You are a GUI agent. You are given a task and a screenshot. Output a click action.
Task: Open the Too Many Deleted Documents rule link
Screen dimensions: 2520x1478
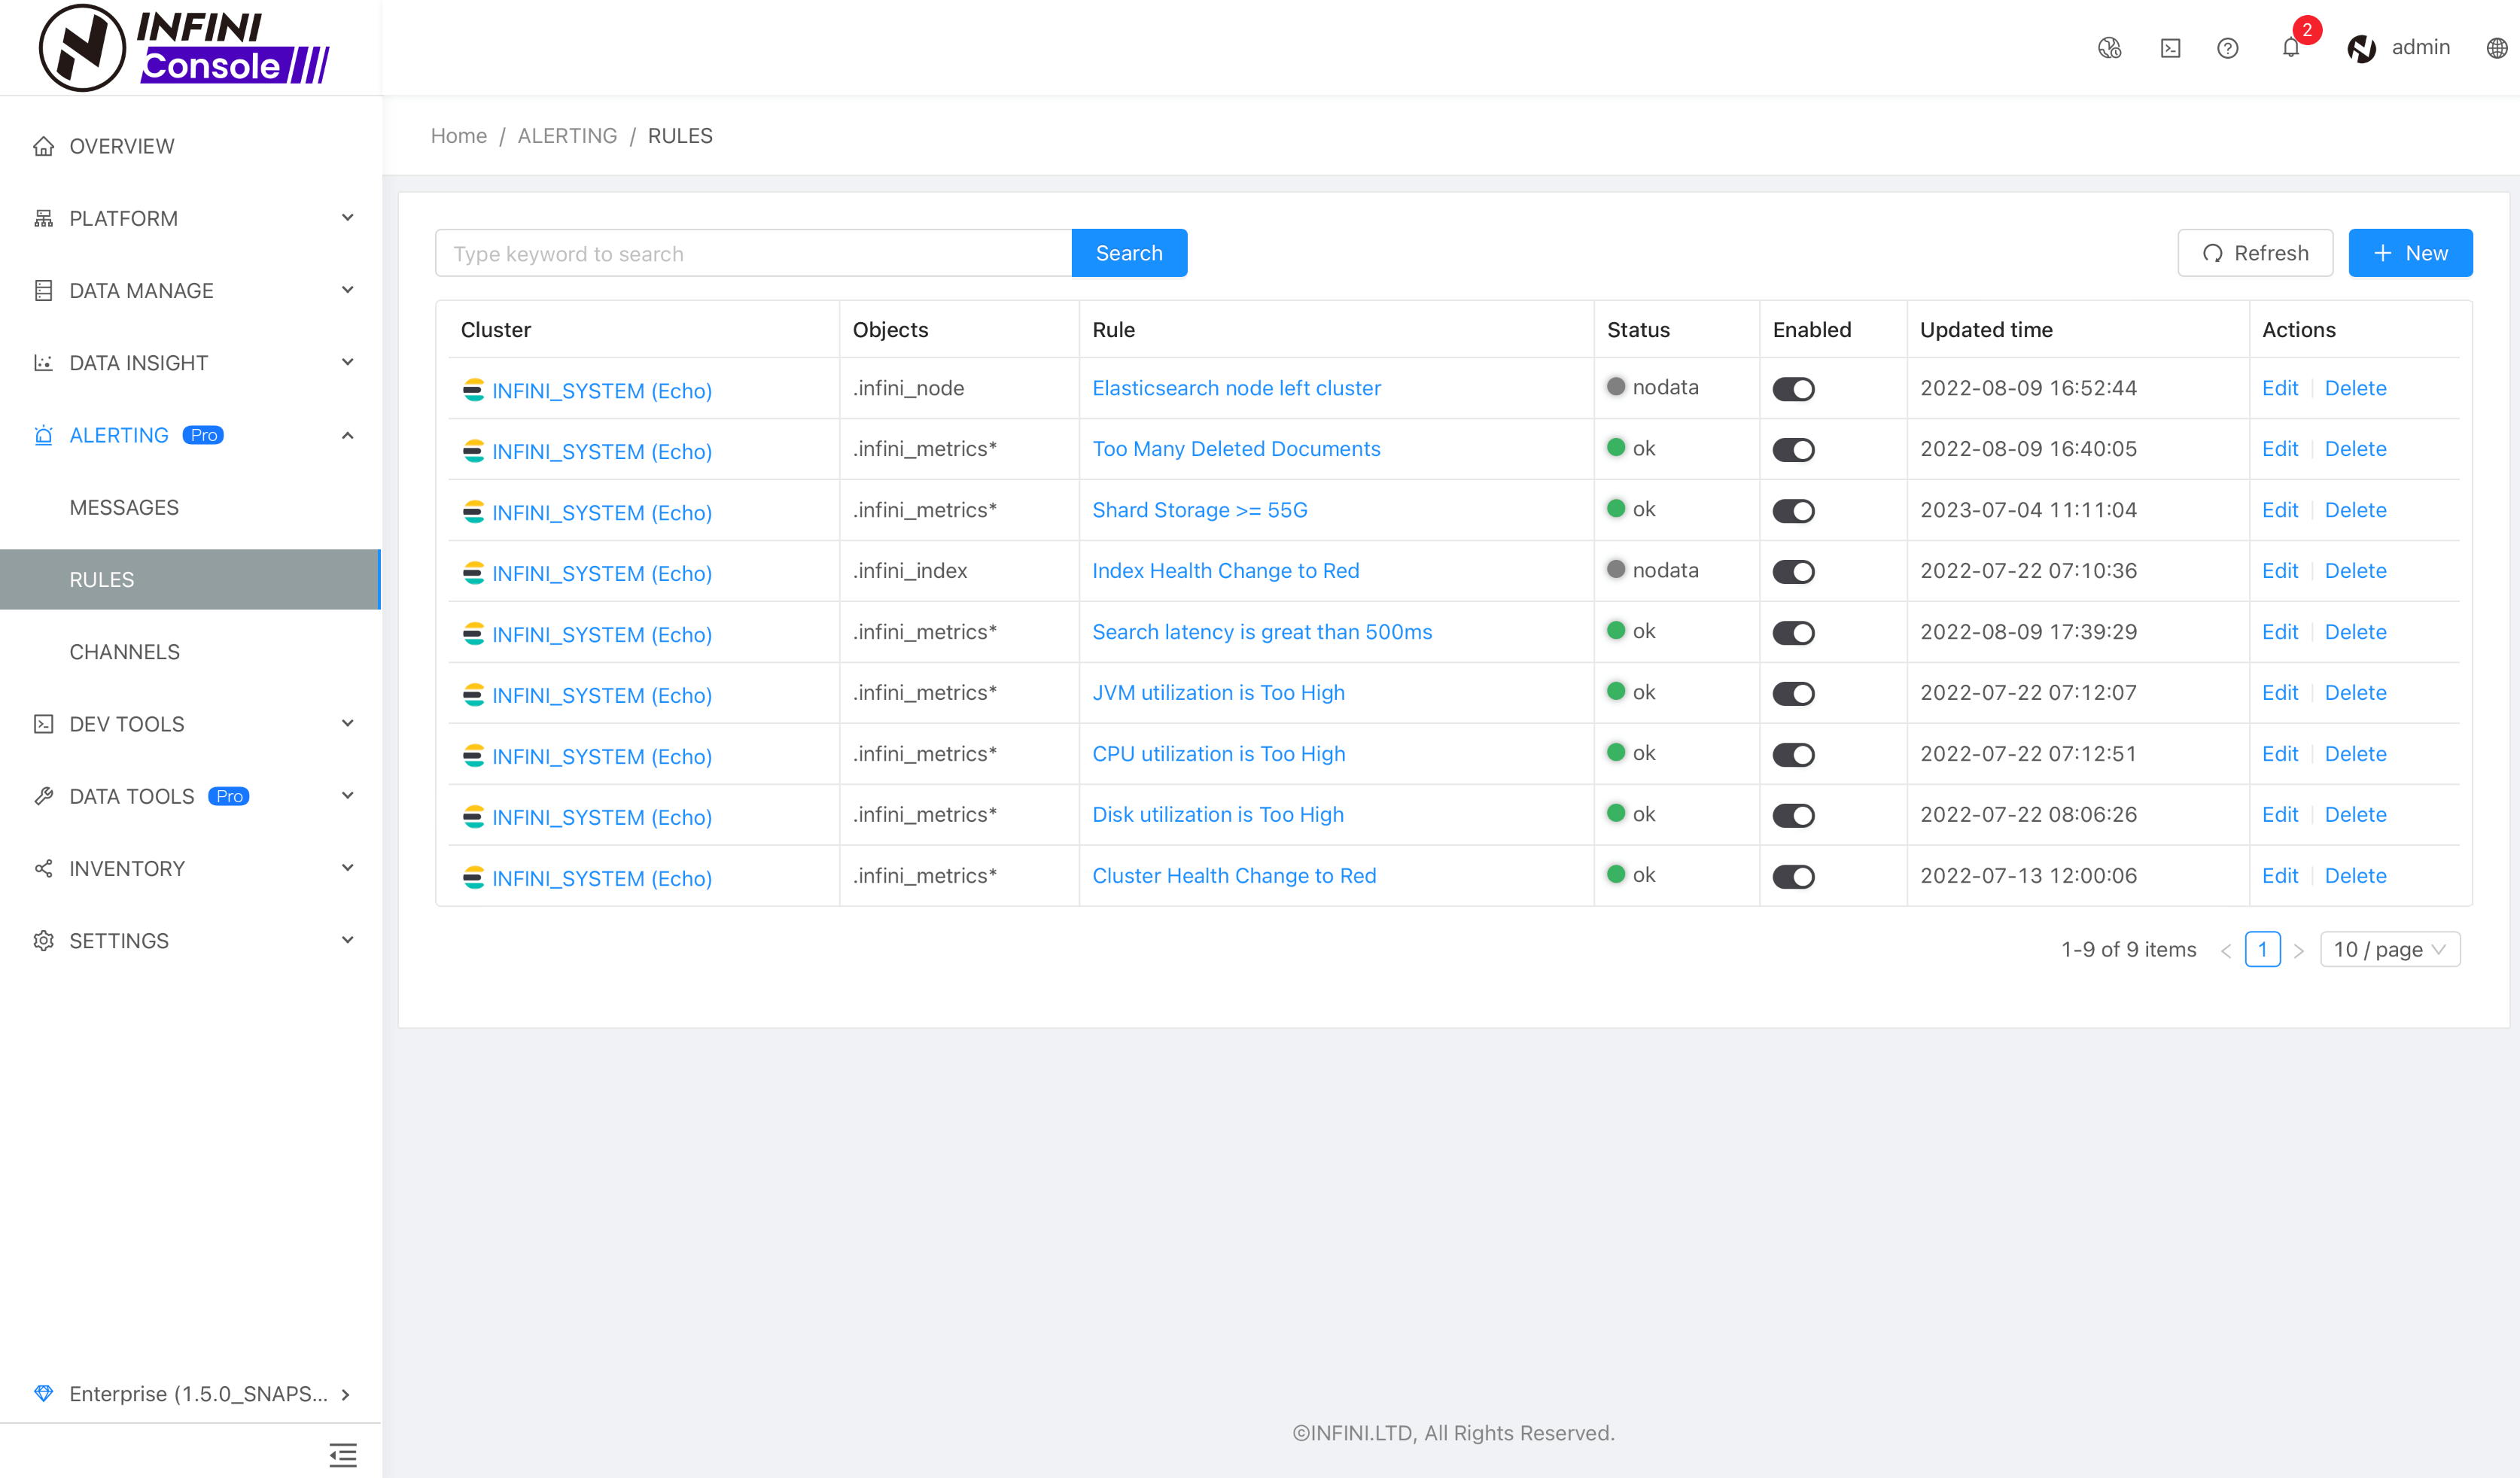pos(1236,449)
